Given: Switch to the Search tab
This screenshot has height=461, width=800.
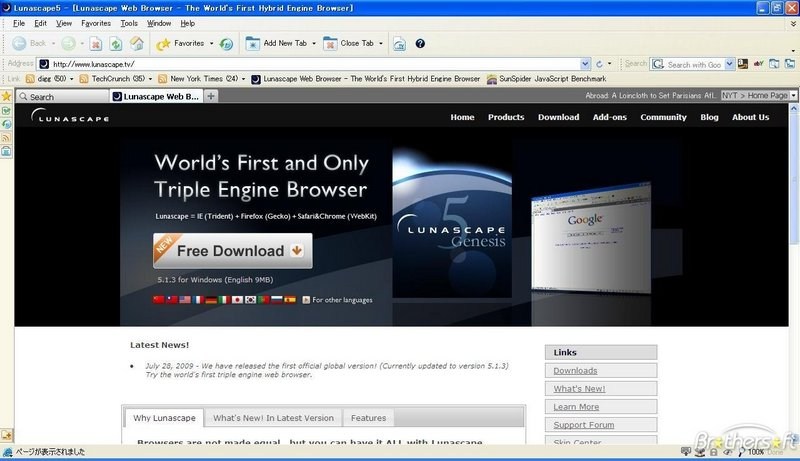Looking at the screenshot, I should coord(63,96).
